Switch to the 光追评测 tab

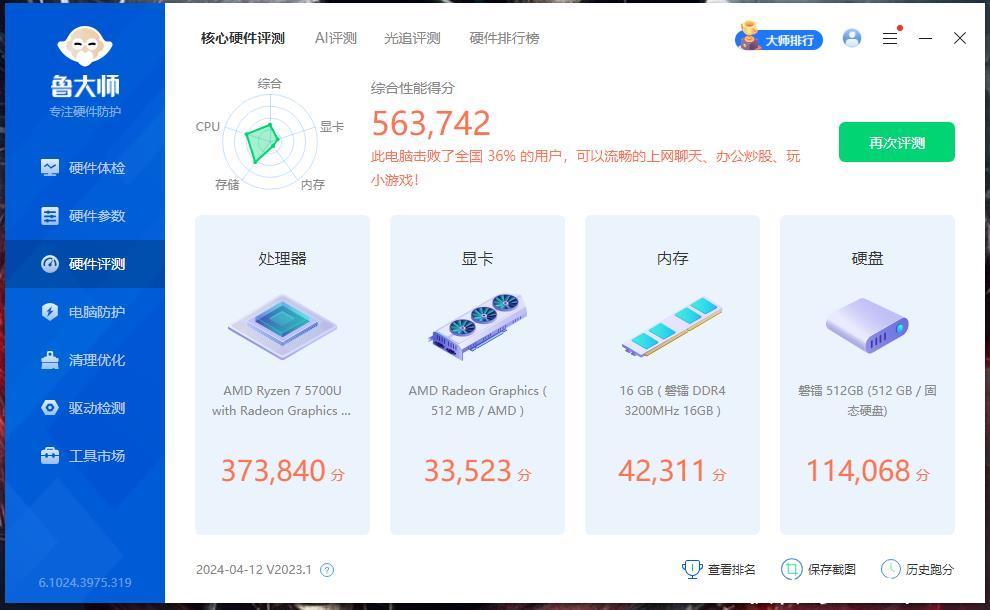coord(412,38)
